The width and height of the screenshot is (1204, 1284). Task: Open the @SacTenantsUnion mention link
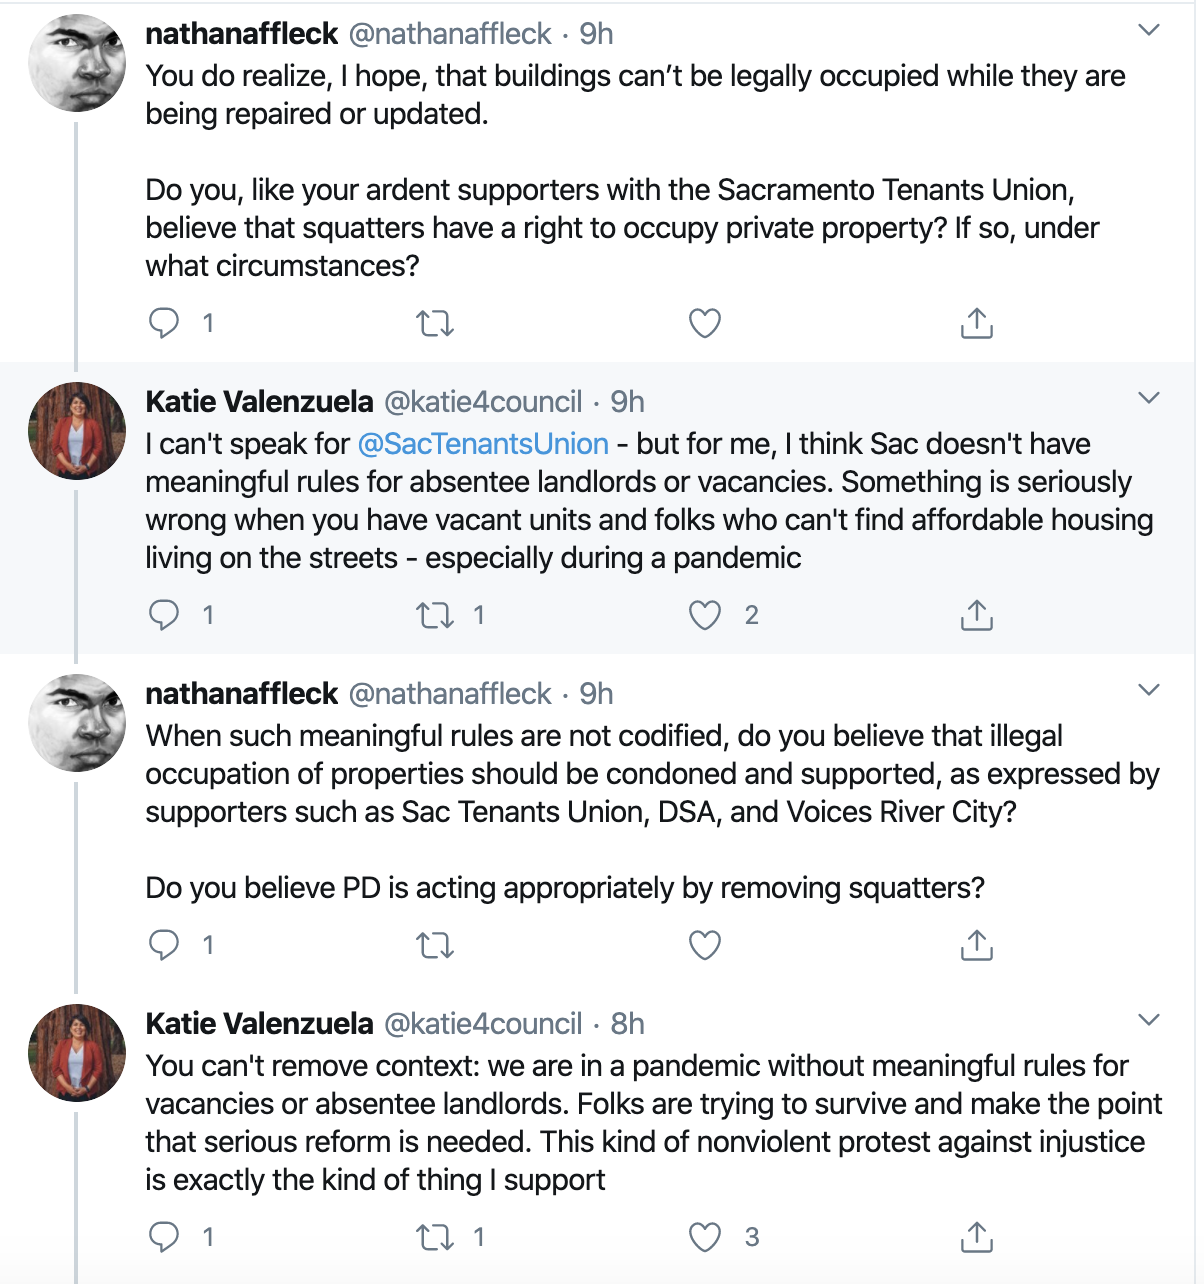coord(483,444)
